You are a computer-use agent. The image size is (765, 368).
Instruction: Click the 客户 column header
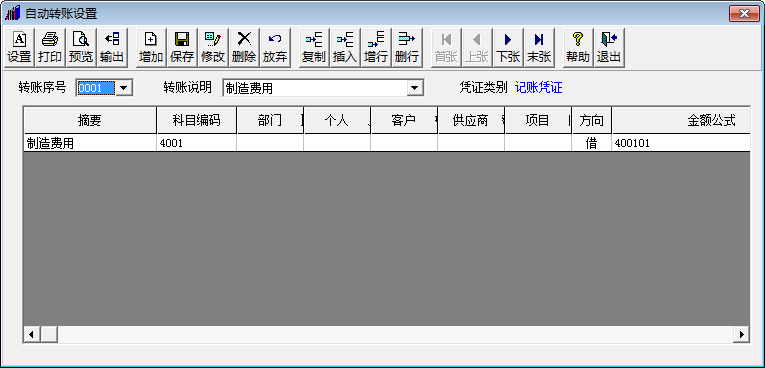(x=404, y=121)
